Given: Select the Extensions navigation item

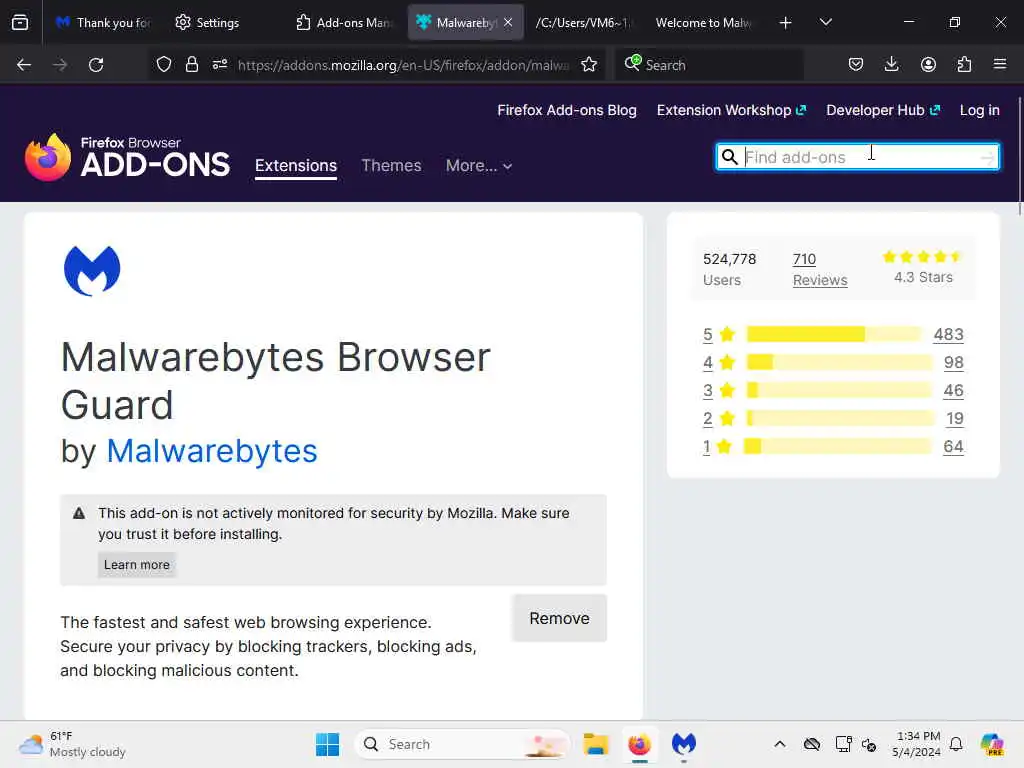Looking at the screenshot, I should [x=296, y=166].
